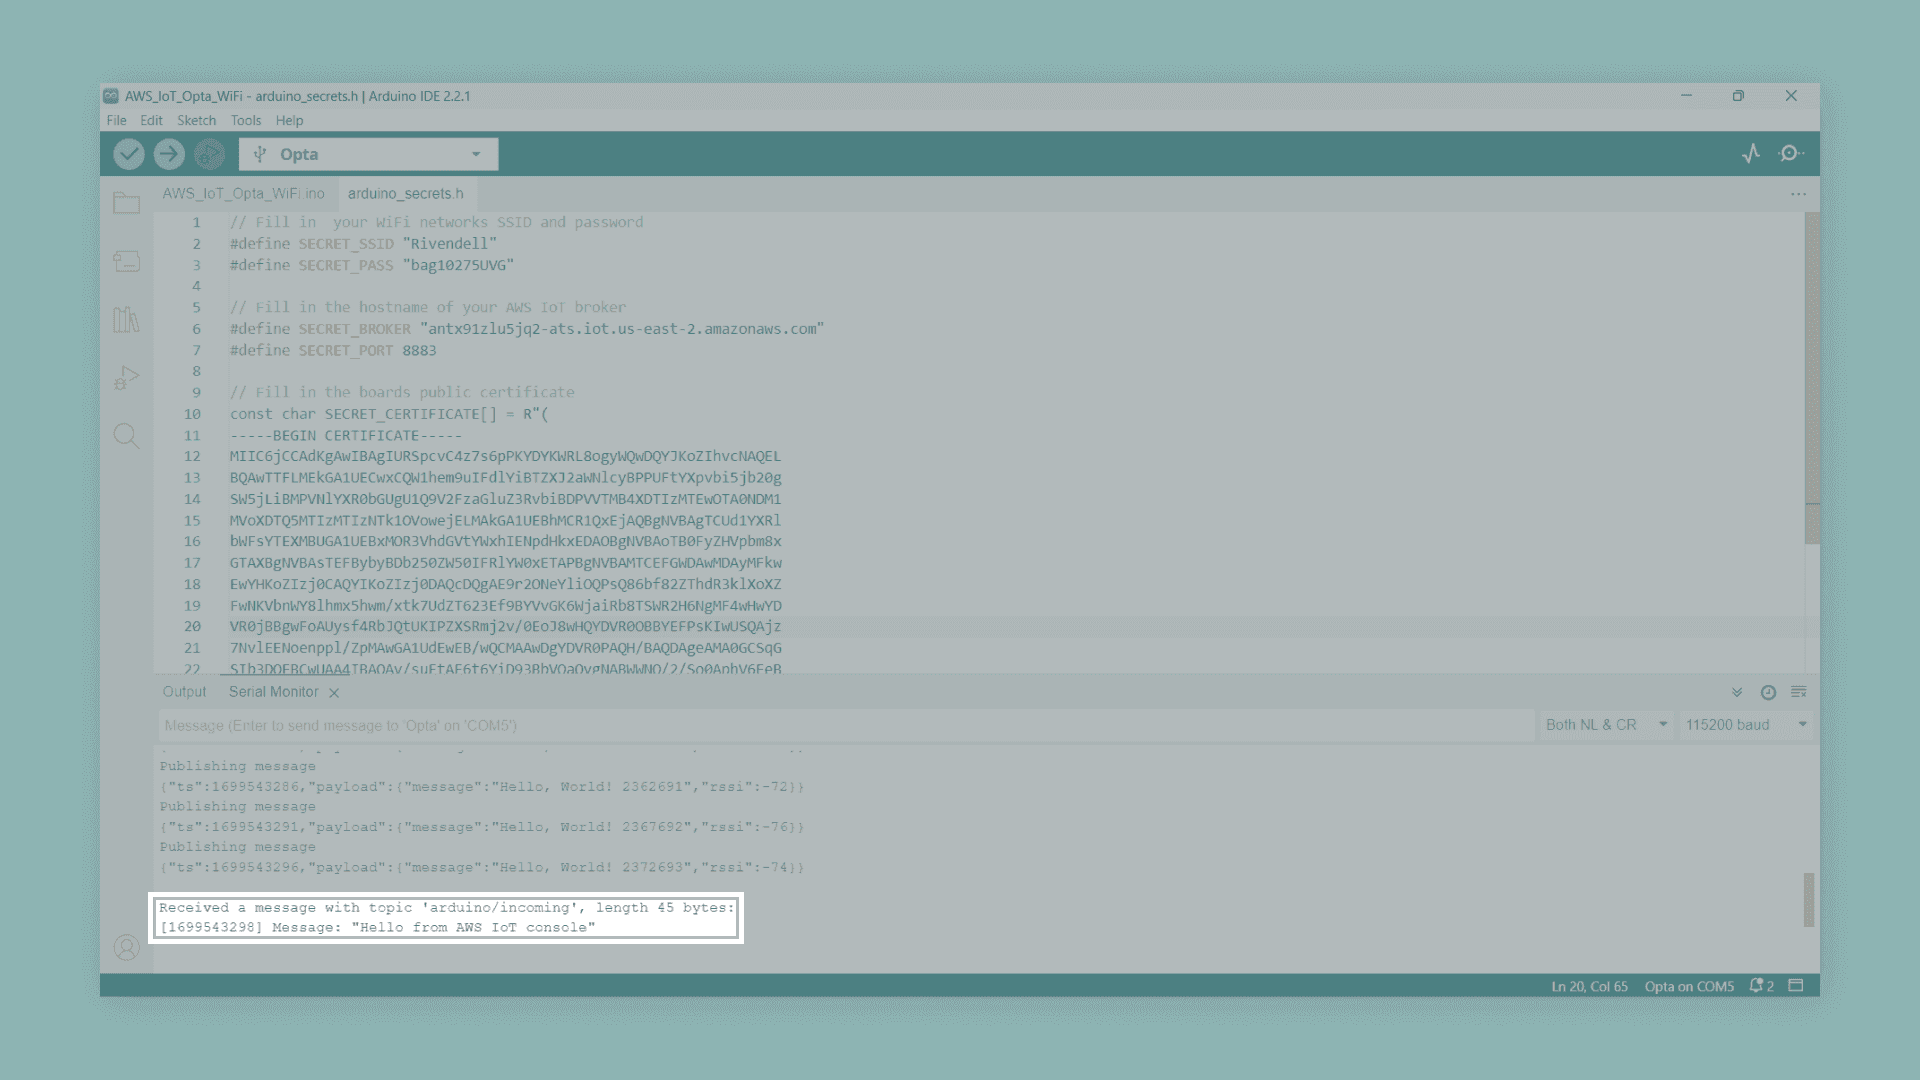Open the Sketchbook folder sidebar icon
This screenshot has height=1080, width=1920.
click(x=126, y=203)
